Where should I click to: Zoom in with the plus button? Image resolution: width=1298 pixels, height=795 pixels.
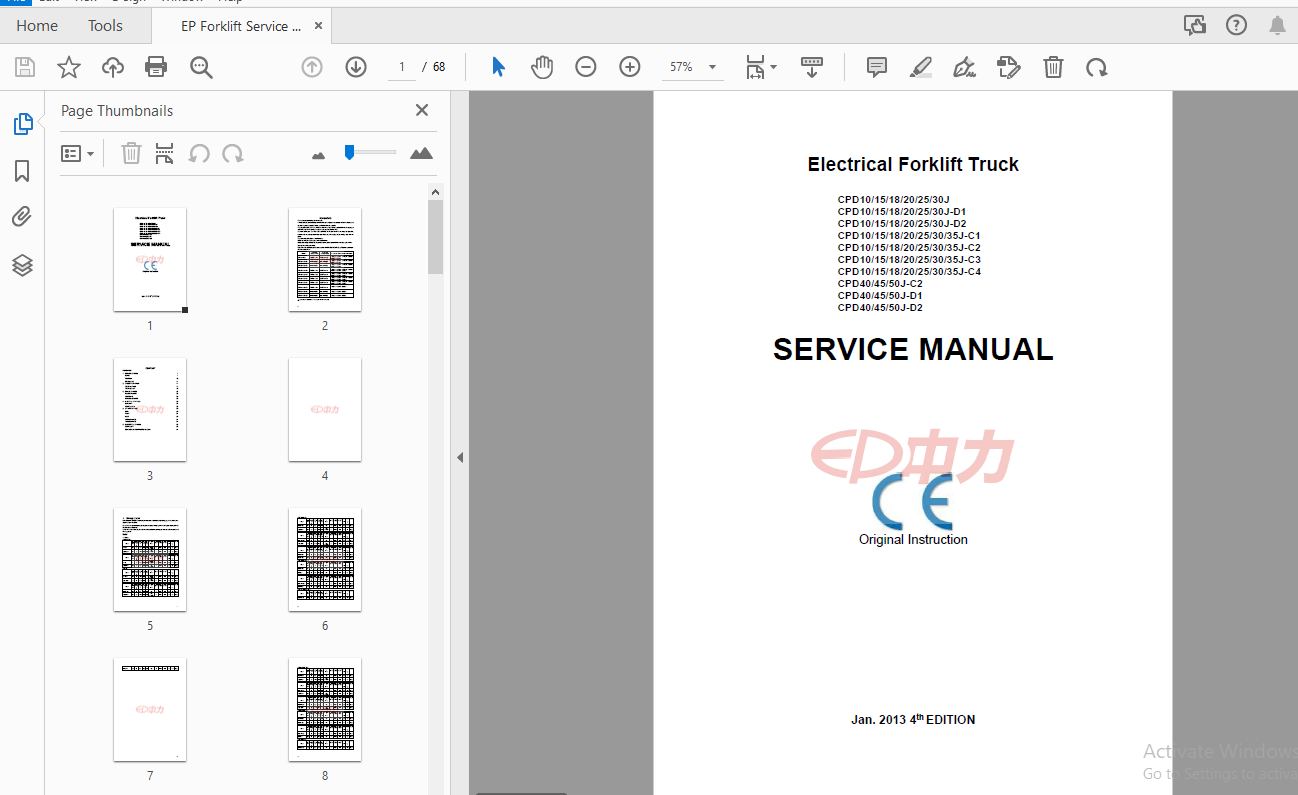click(630, 67)
